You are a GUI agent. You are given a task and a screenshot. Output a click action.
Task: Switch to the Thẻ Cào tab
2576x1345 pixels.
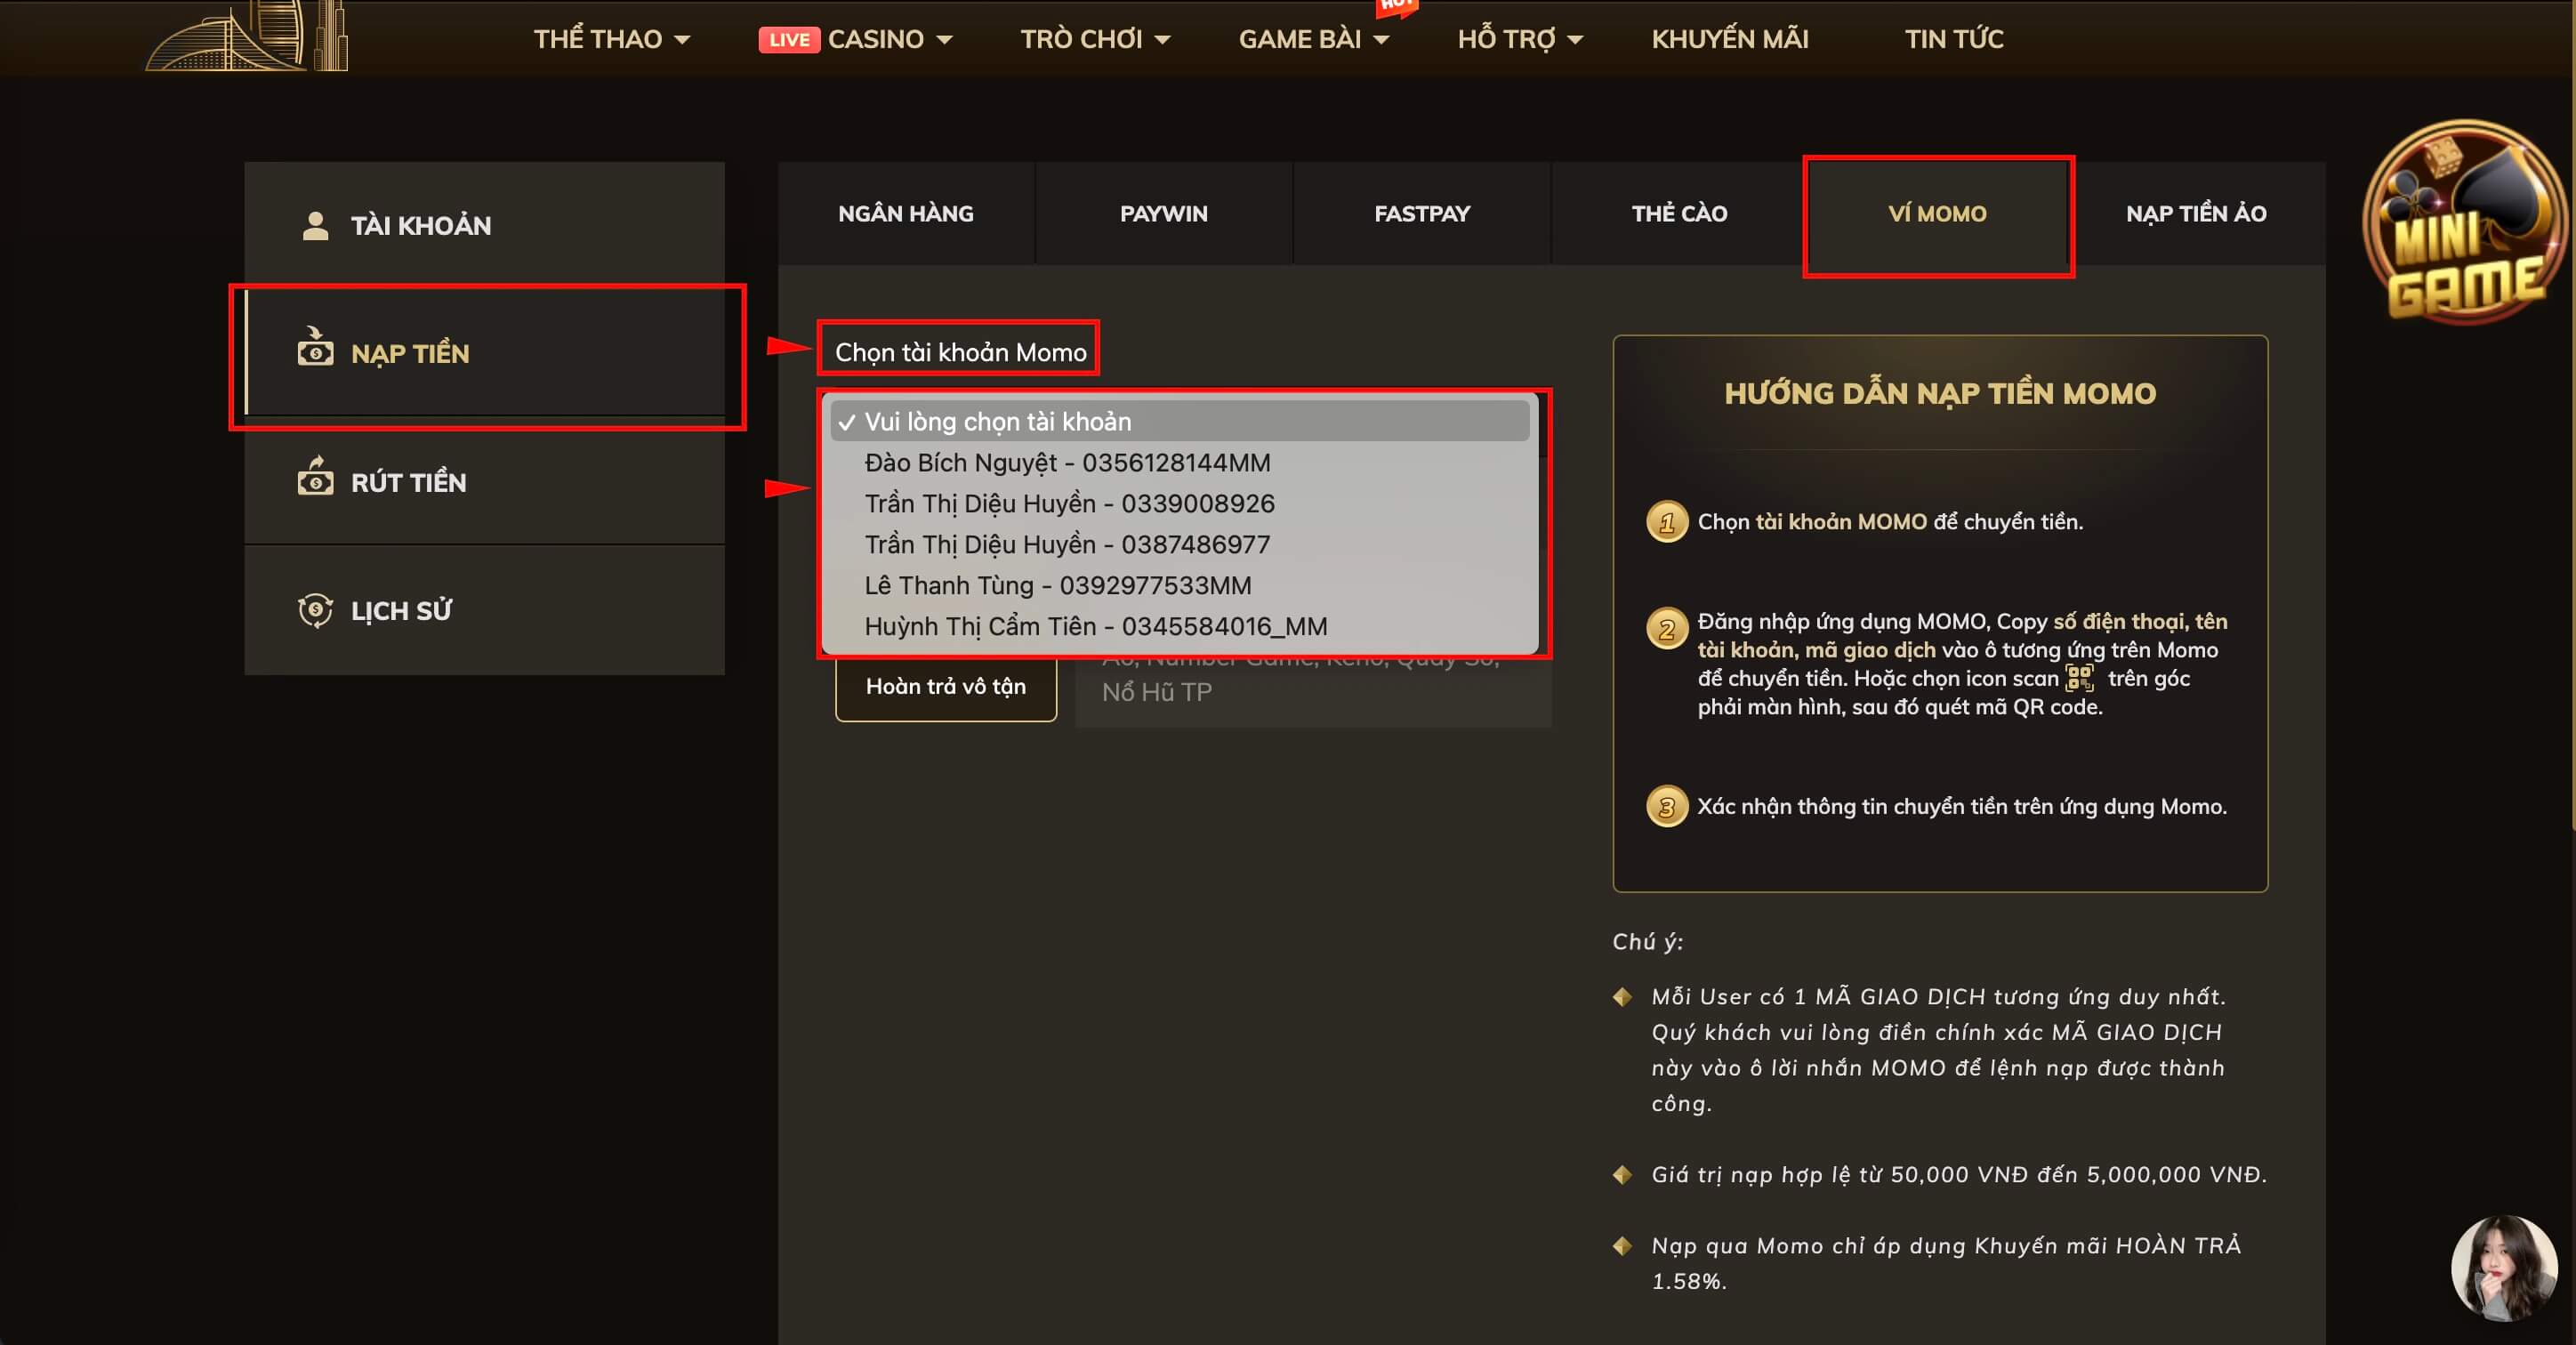1680,213
